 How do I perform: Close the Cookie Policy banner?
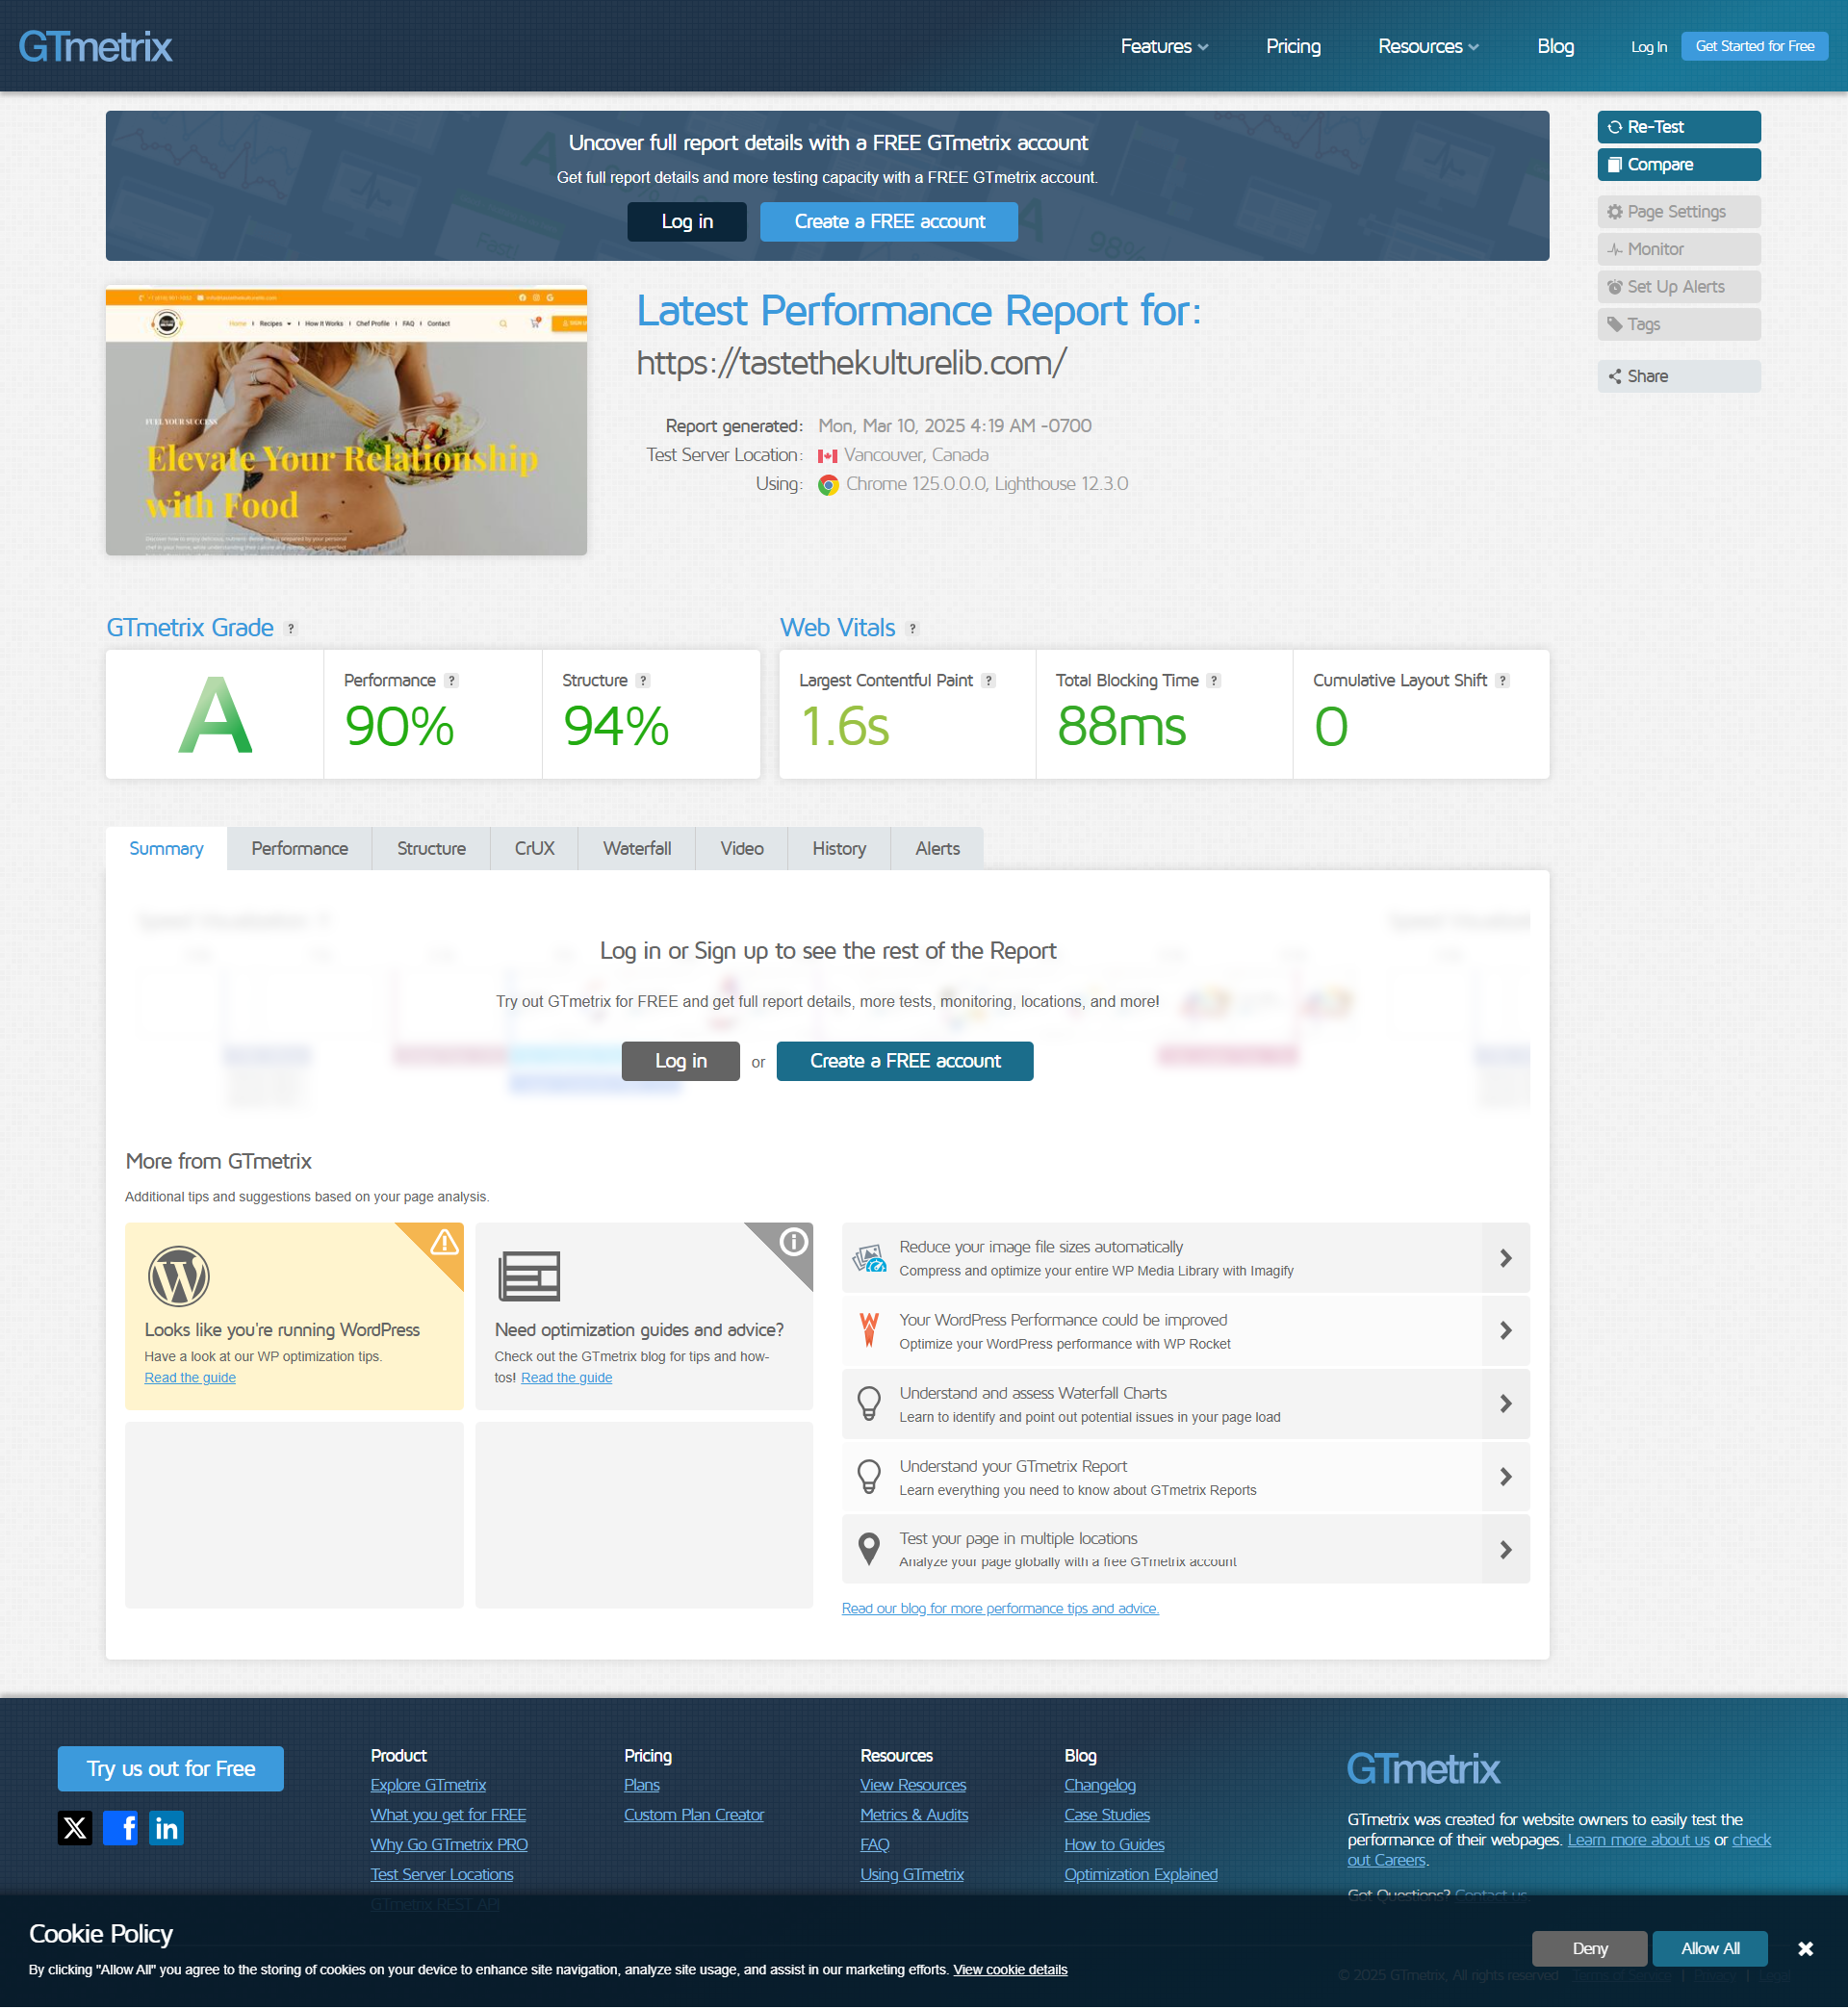coord(1805,1949)
